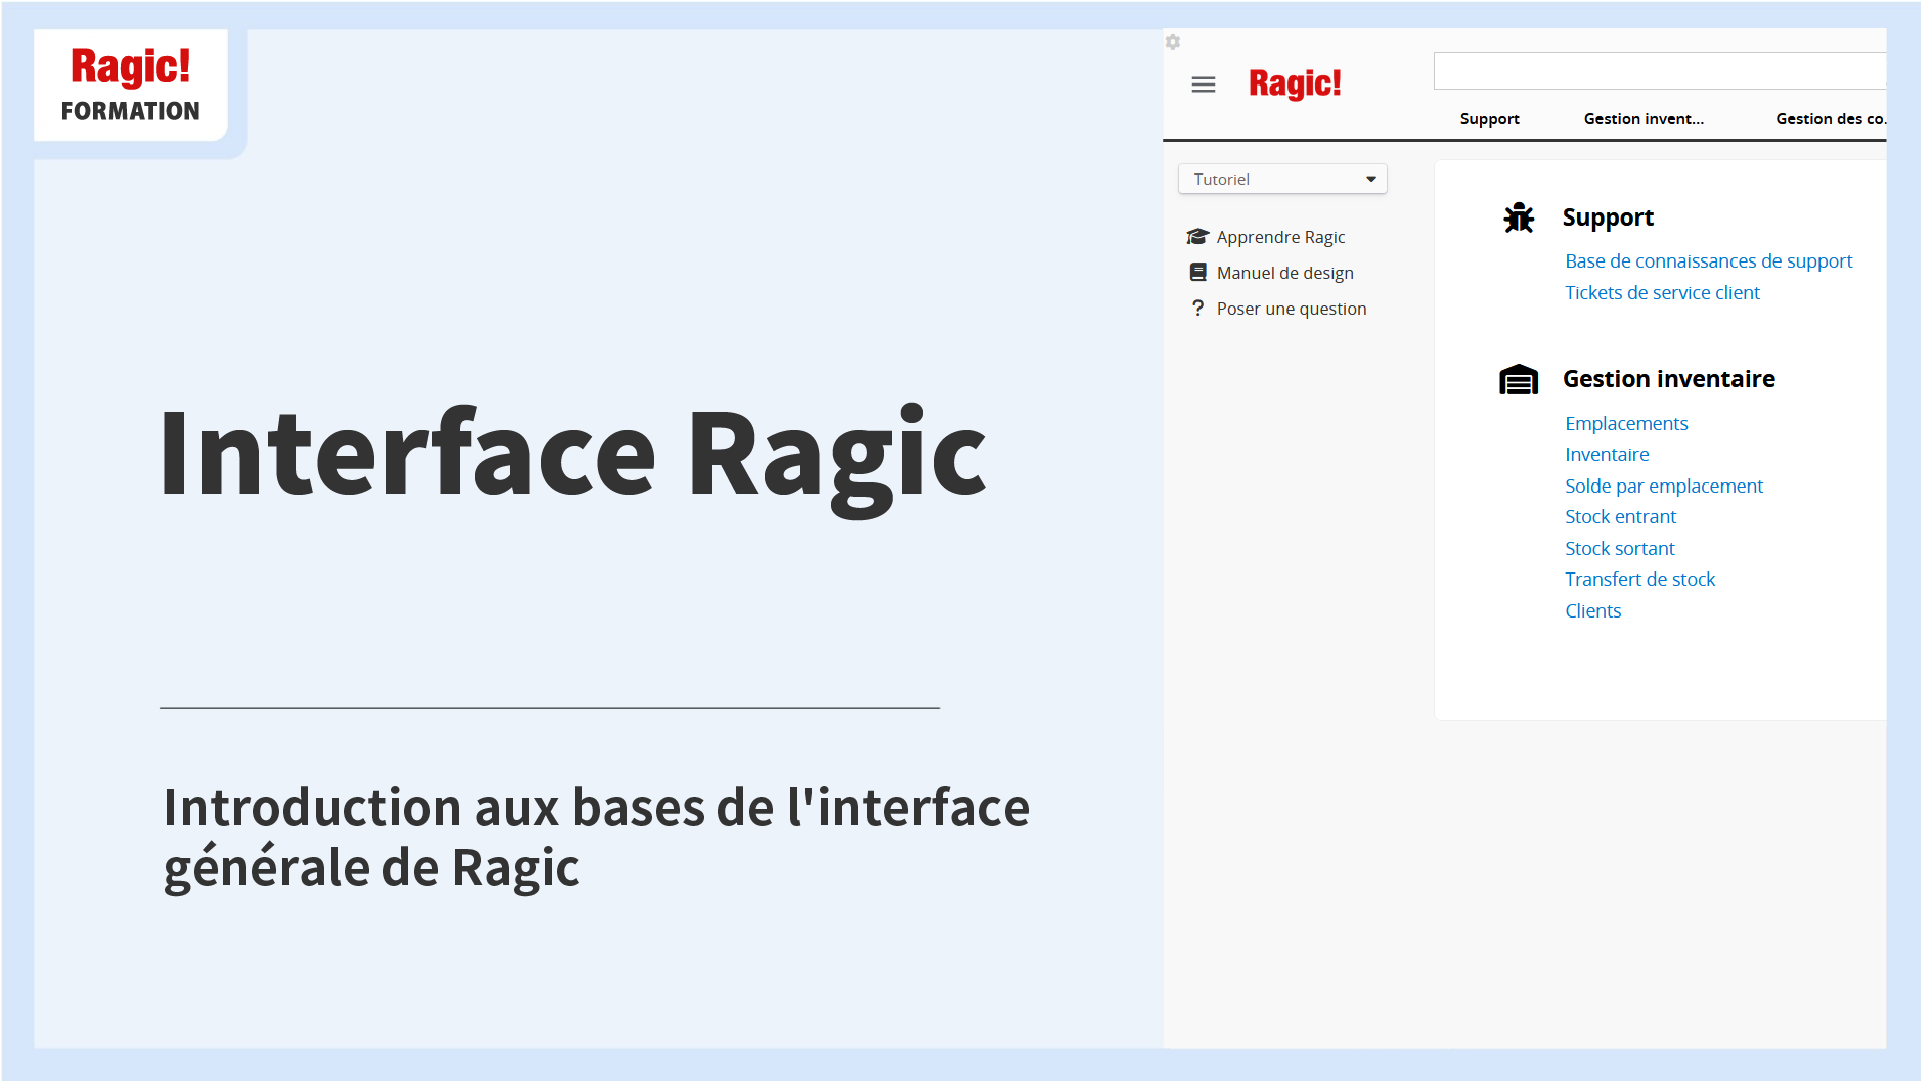Click the top search input field
The height and width of the screenshot is (1081, 1921).
pyautogui.click(x=1658, y=72)
